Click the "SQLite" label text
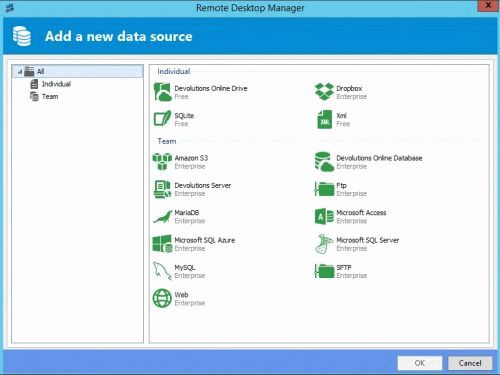 184,116
